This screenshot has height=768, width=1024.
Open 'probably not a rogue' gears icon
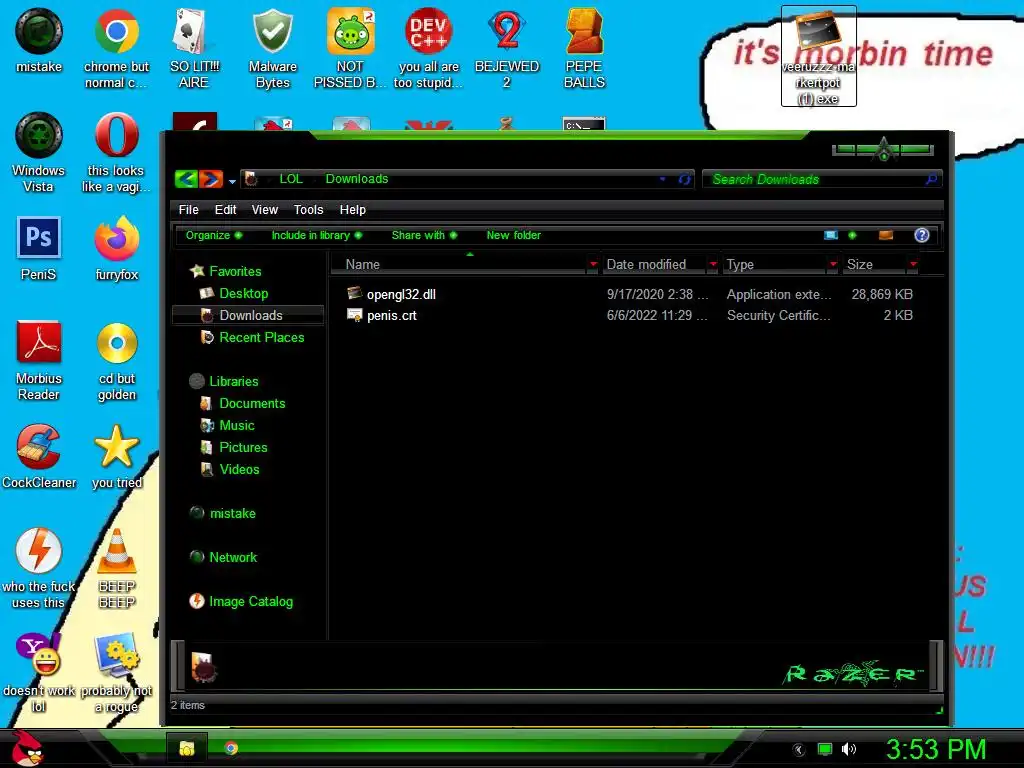pyautogui.click(x=116, y=672)
